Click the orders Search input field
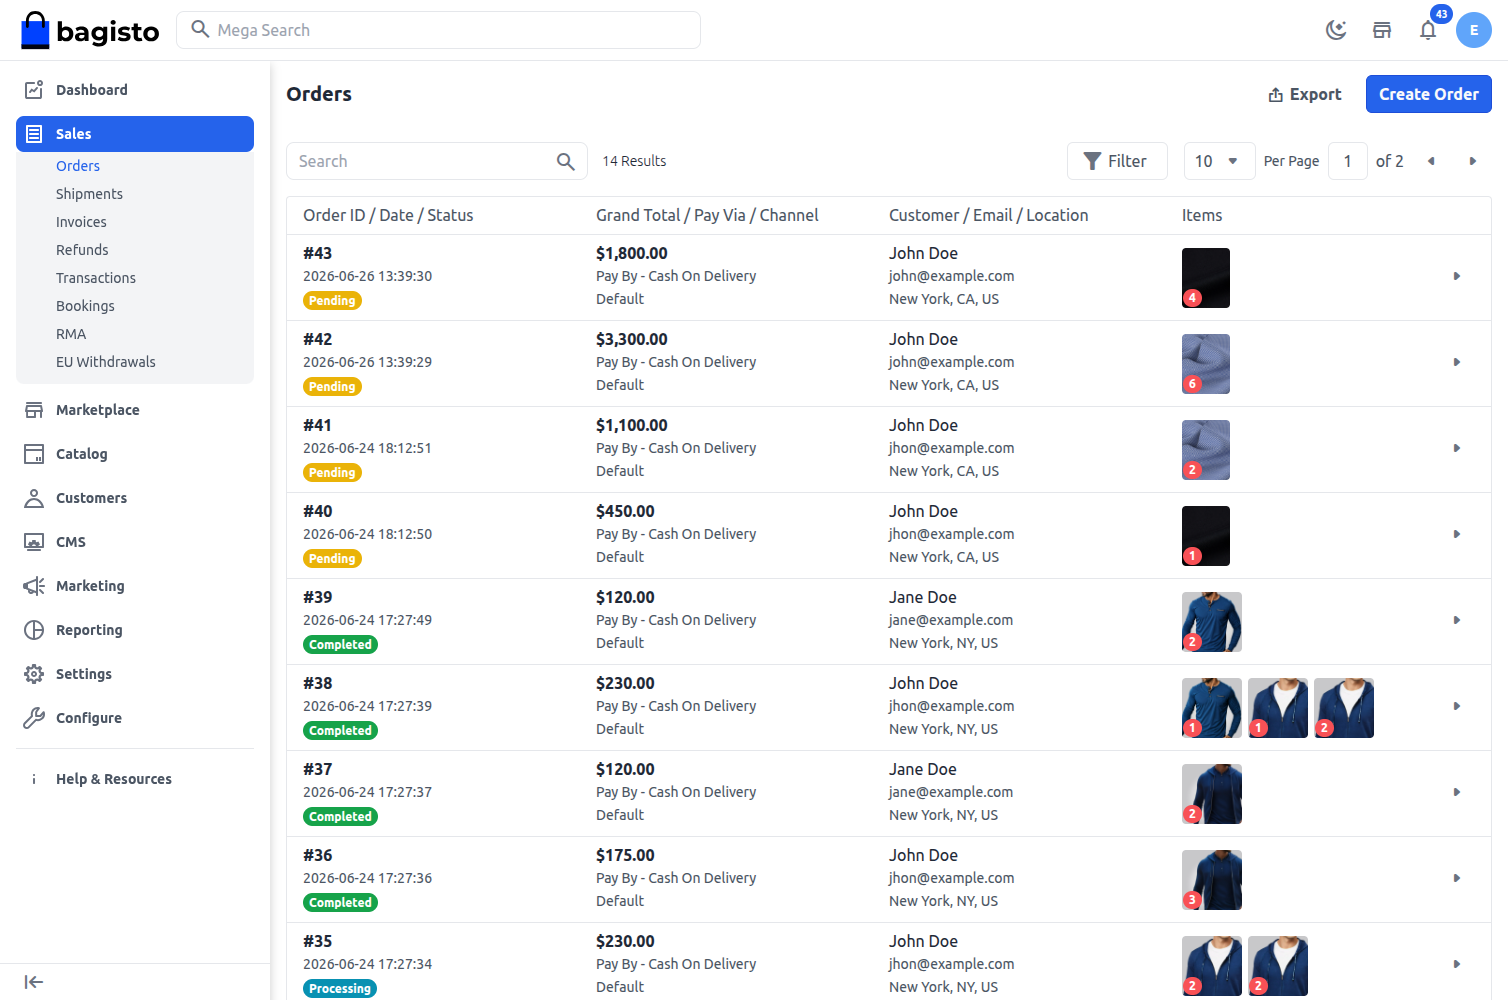The height and width of the screenshot is (1000, 1508). pyautogui.click(x=437, y=161)
